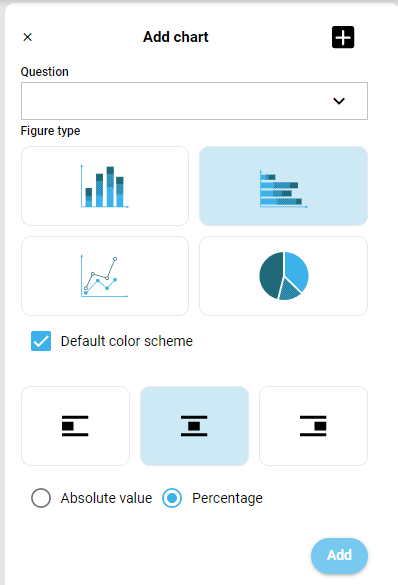This screenshot has height=585, width=398.
Task: Select the horizontal stacked bar chart type
Action: coord(283,186)
